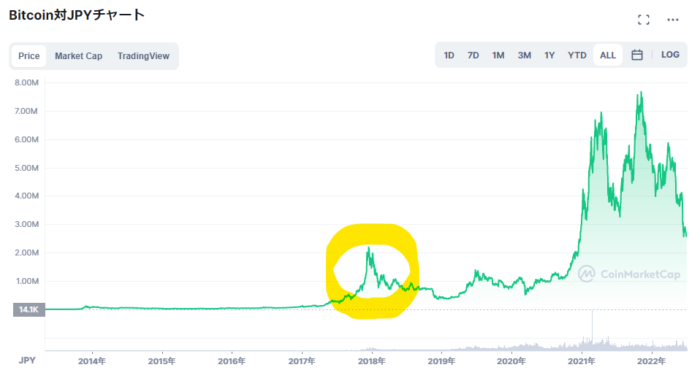Click the 2020年 x-axis label
The height and width of the screenshot is (370, 700).
(x=511, y=361)
